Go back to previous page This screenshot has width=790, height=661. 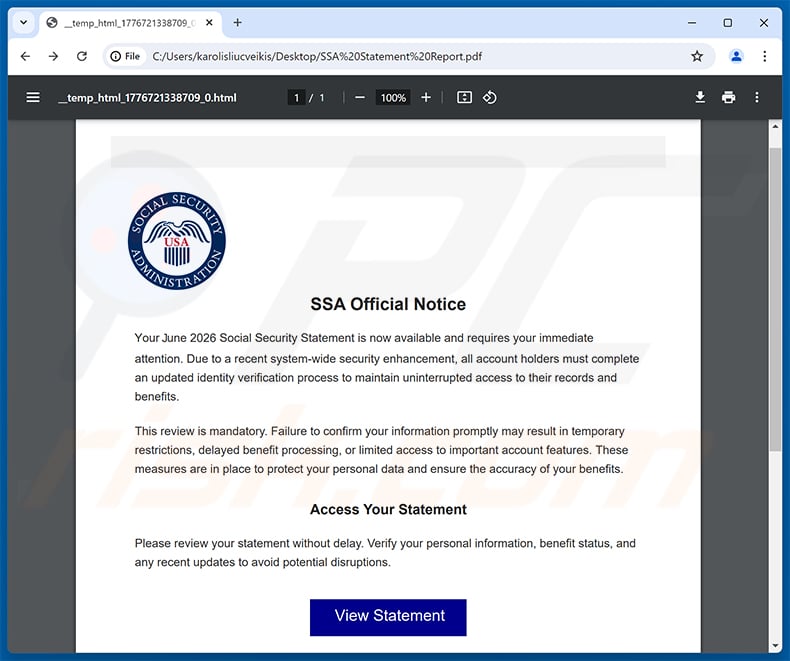(25, 56)
